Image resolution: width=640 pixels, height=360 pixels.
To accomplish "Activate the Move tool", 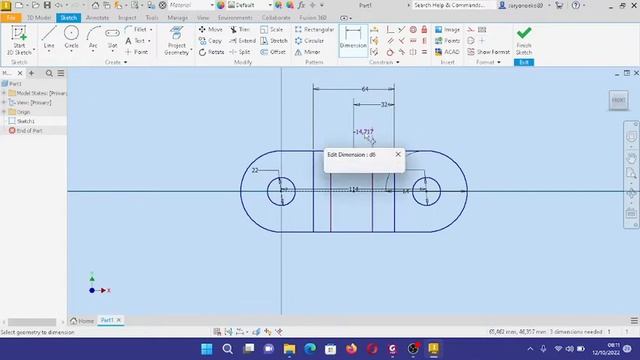I will 211,29.
